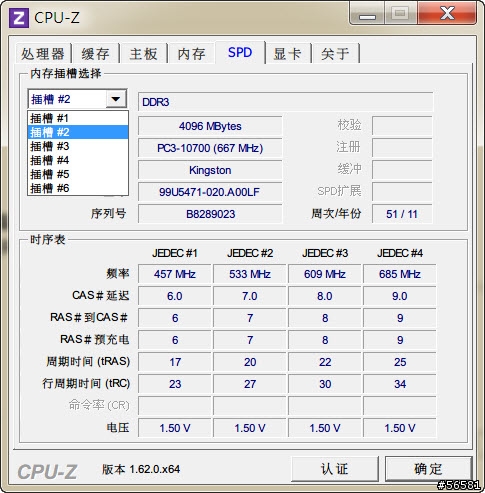Click the JEDEC #3 column header
Screen dimensions: 485x493
click(325, 253)
